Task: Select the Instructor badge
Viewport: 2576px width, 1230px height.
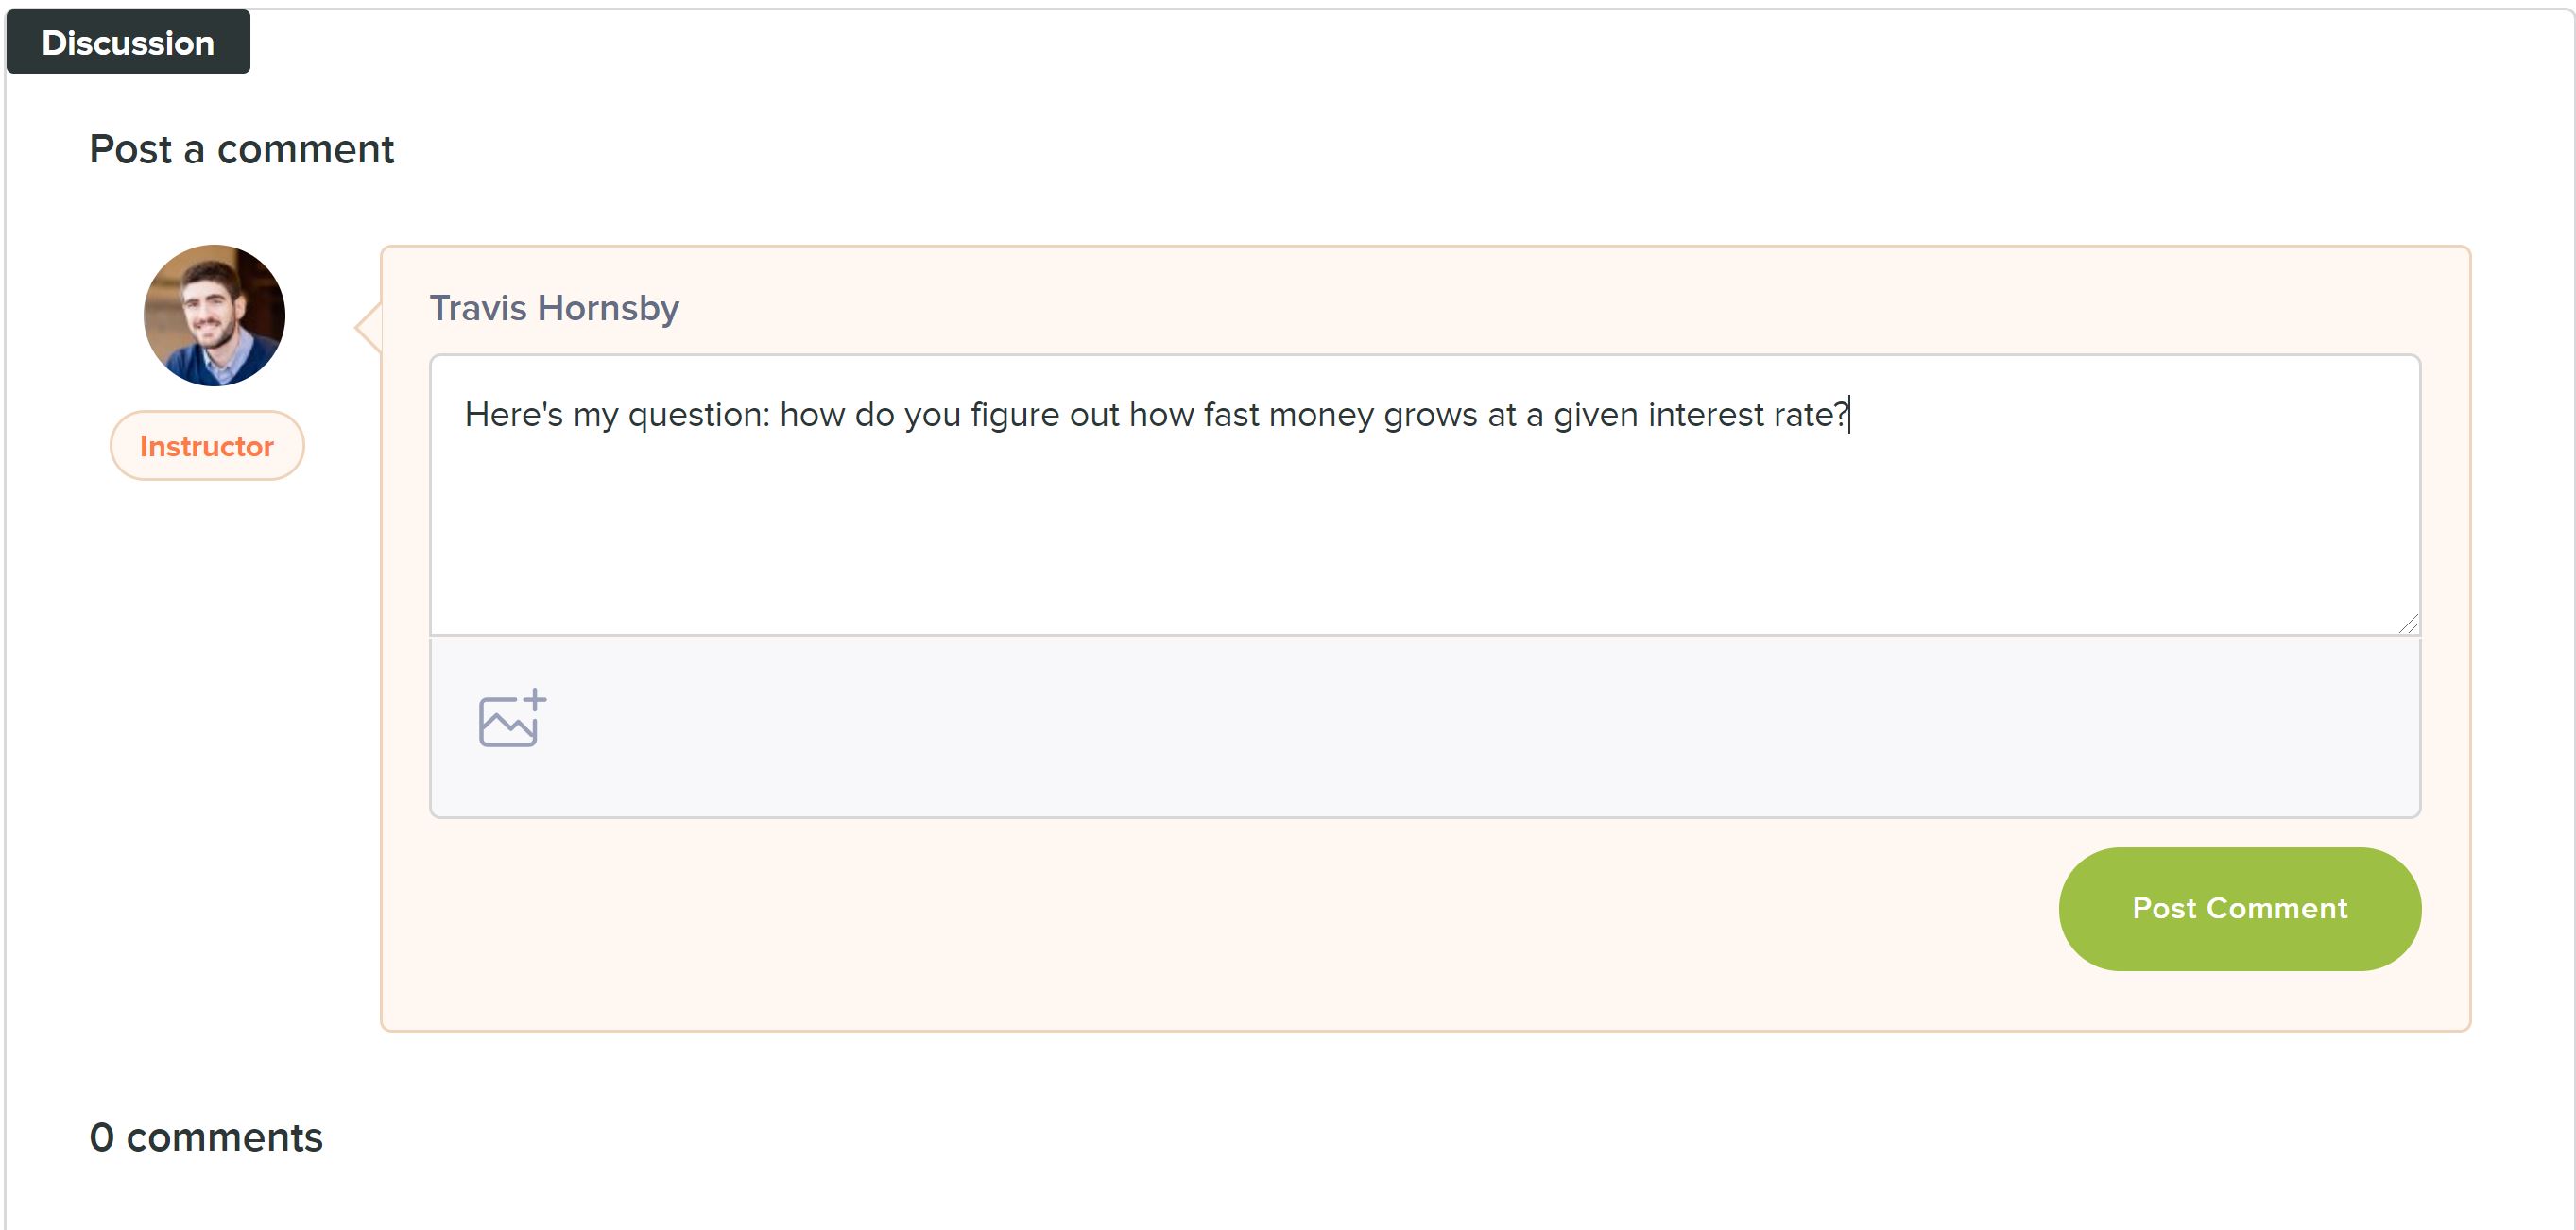Action: [207, 446]
